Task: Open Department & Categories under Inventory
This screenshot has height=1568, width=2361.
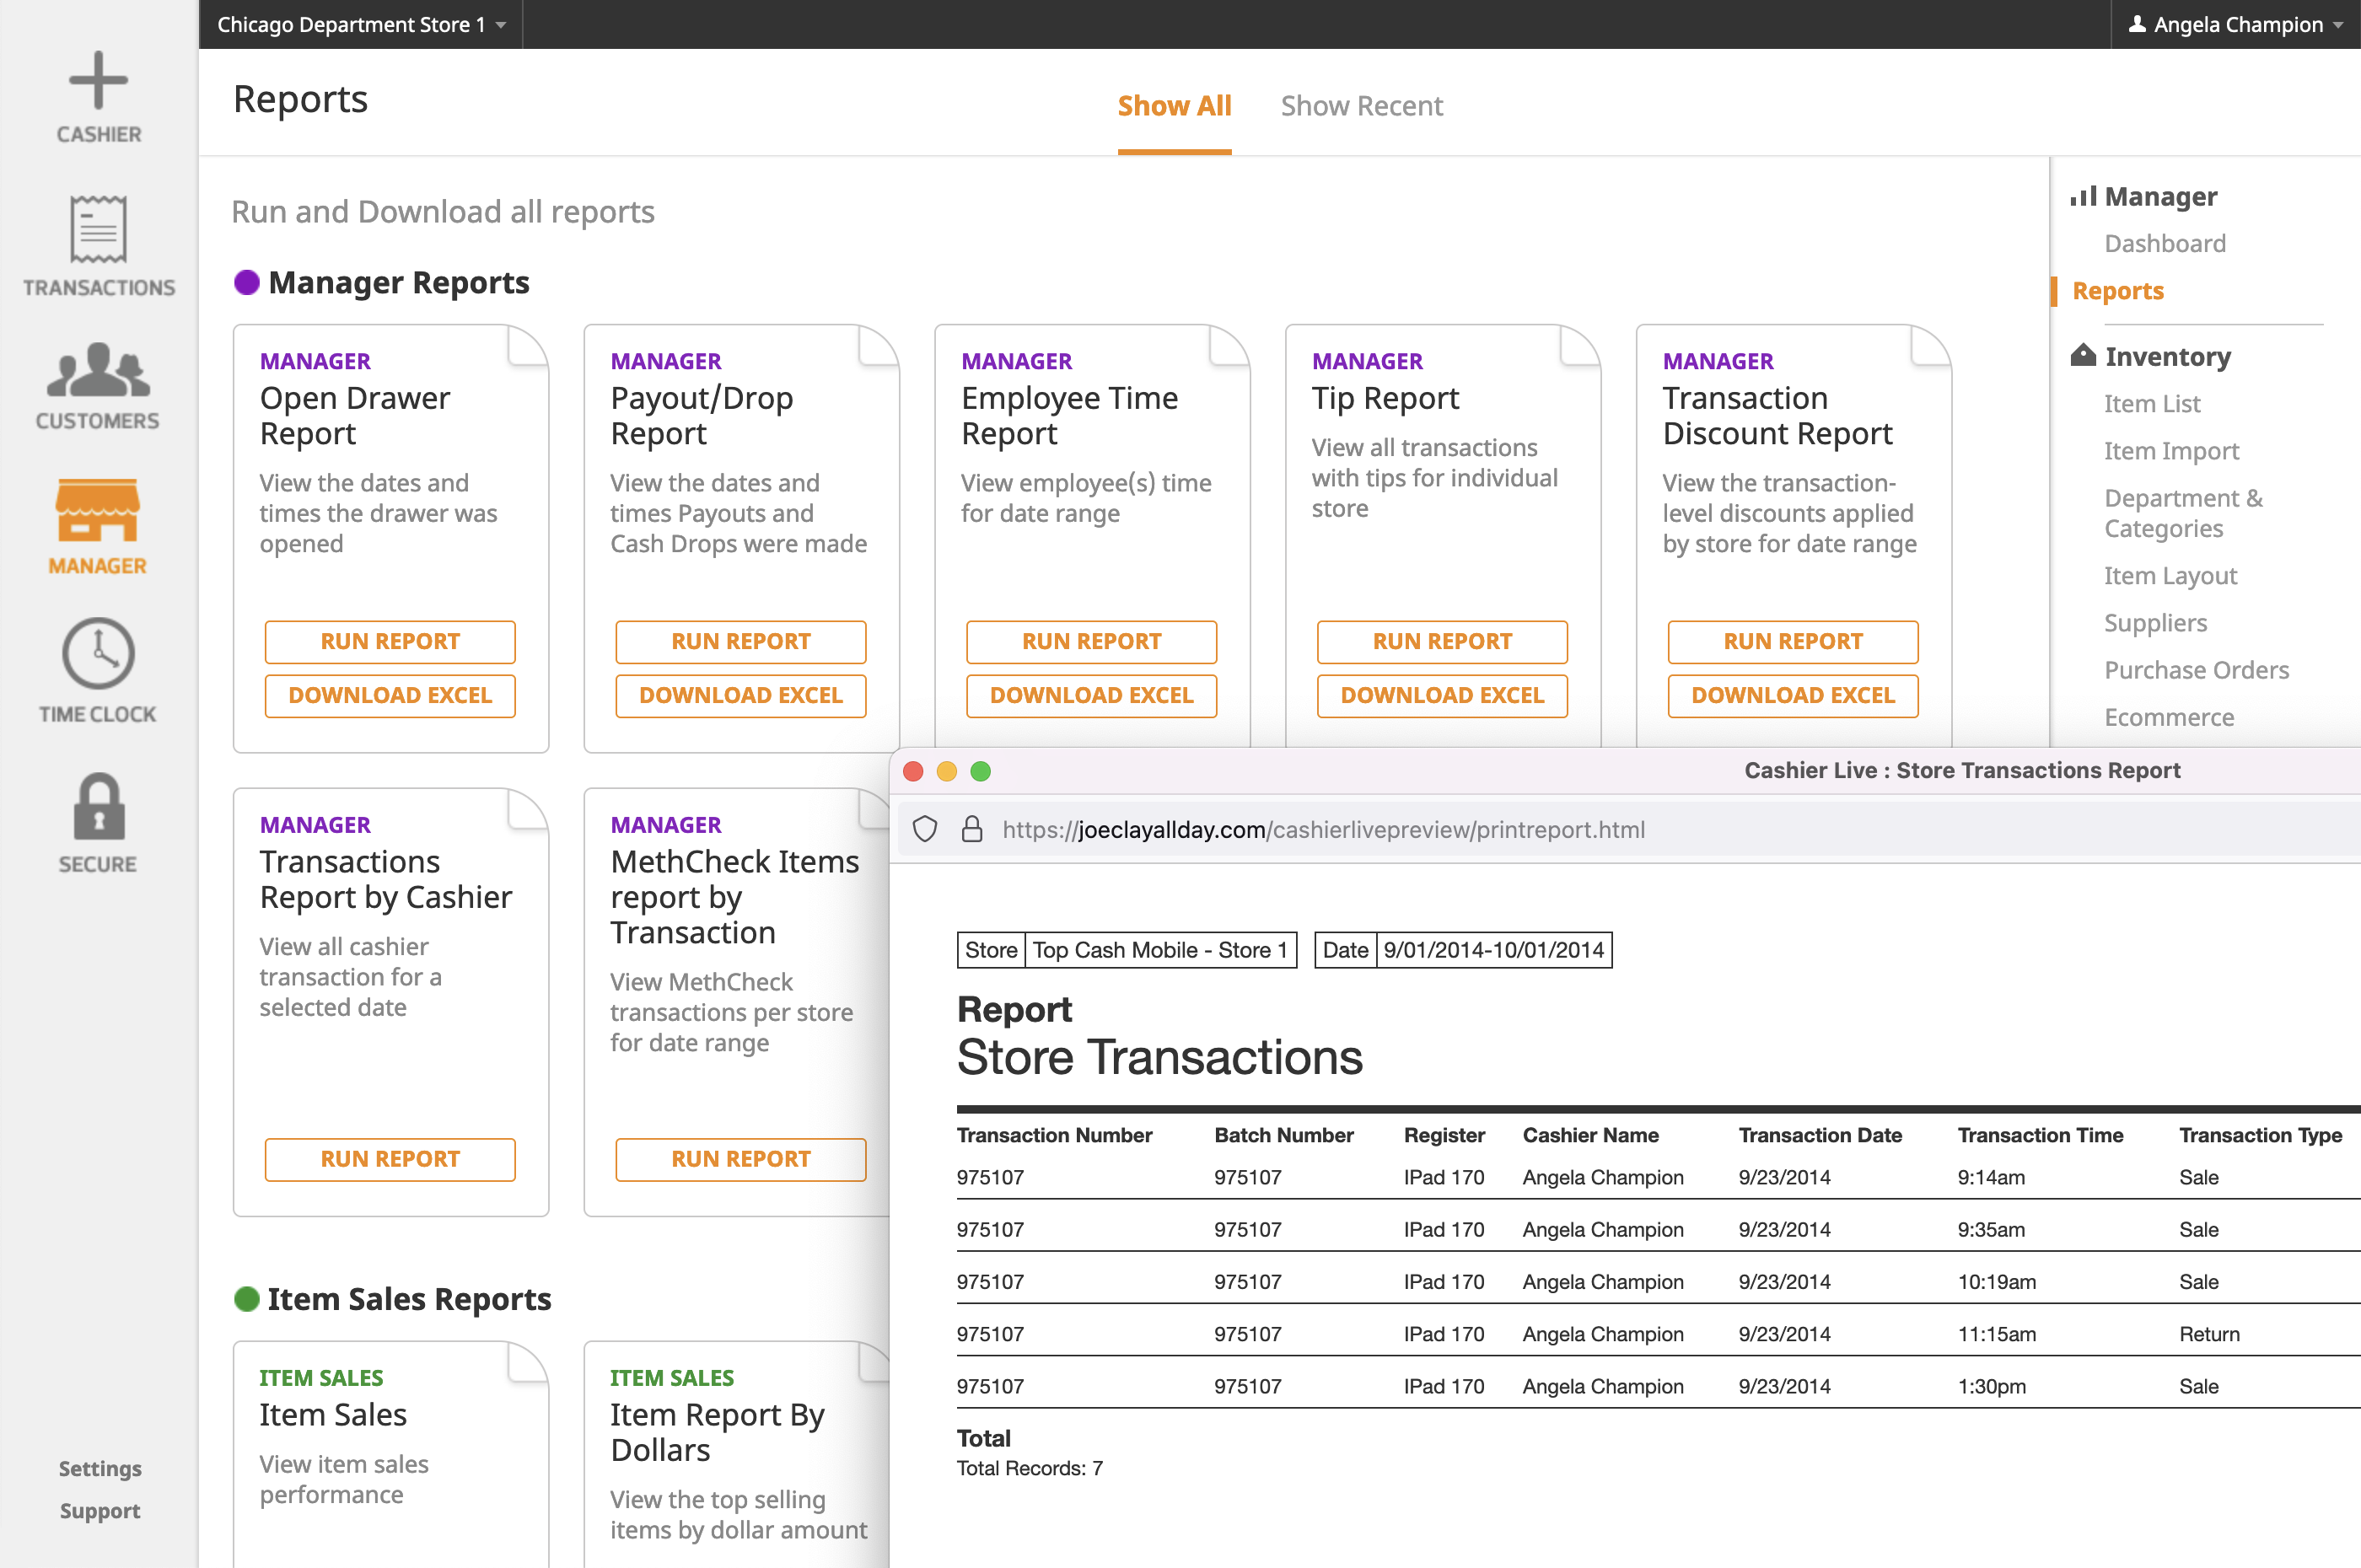Action: [x=2182, y=513]
